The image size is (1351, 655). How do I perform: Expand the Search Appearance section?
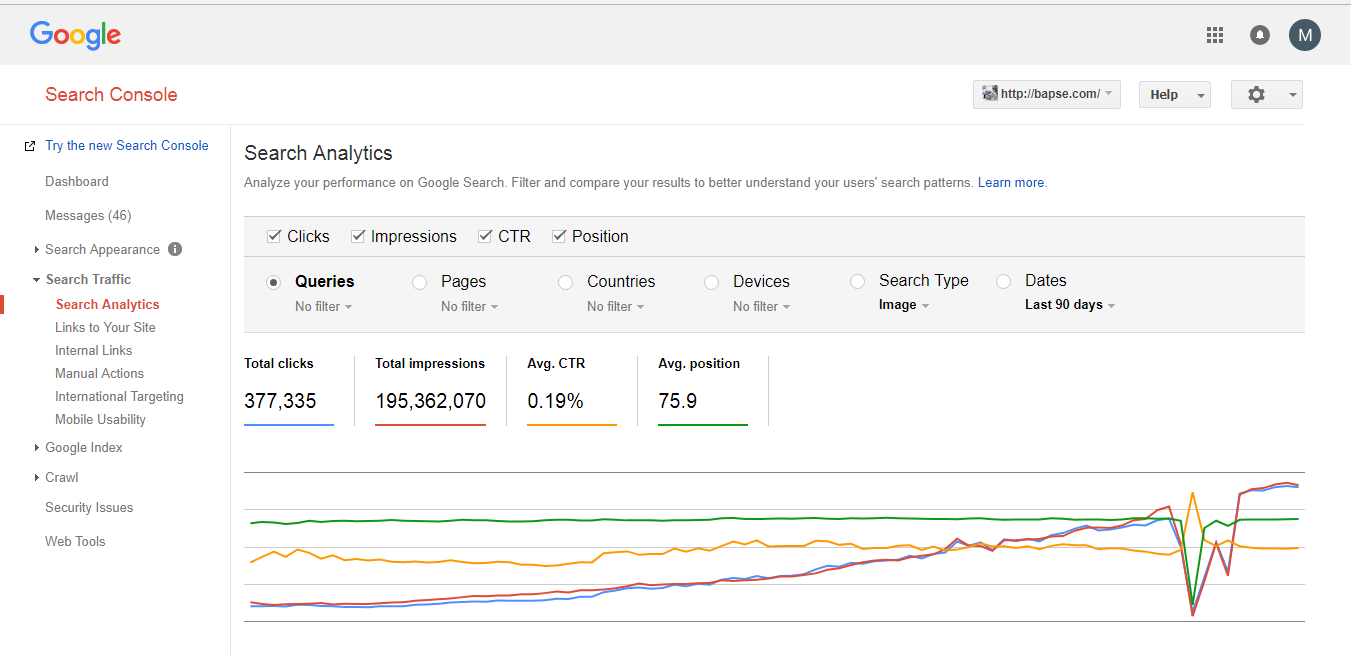(37, 250)
